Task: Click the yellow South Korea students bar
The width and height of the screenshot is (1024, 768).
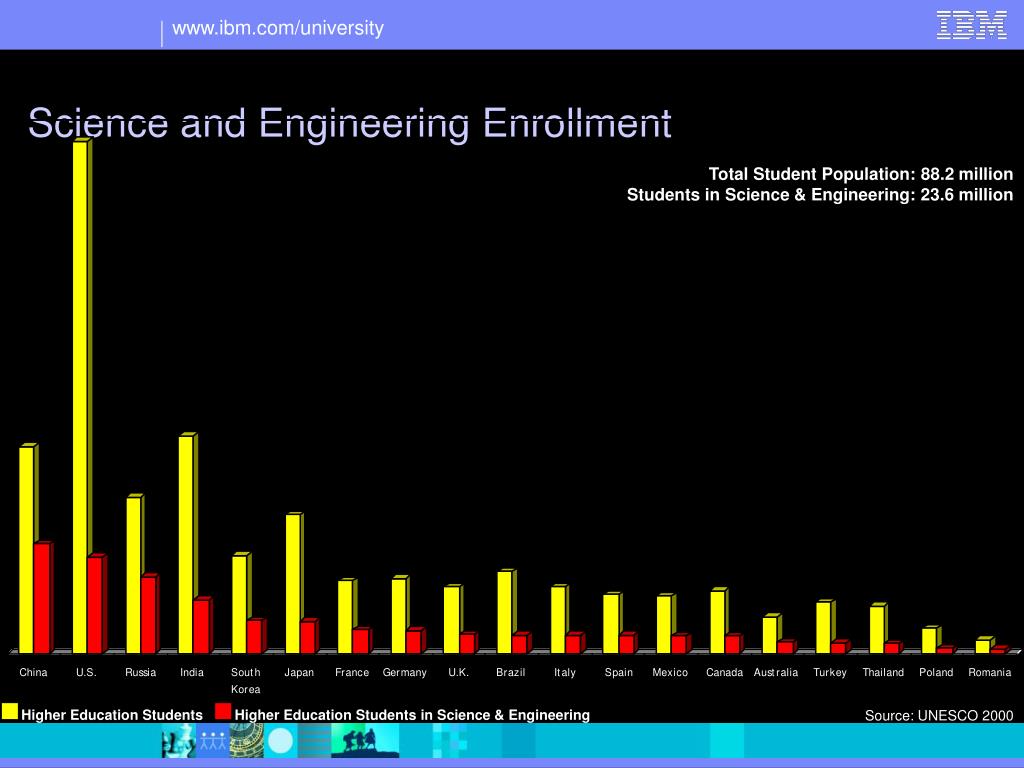Action: [x=240, y=605]
